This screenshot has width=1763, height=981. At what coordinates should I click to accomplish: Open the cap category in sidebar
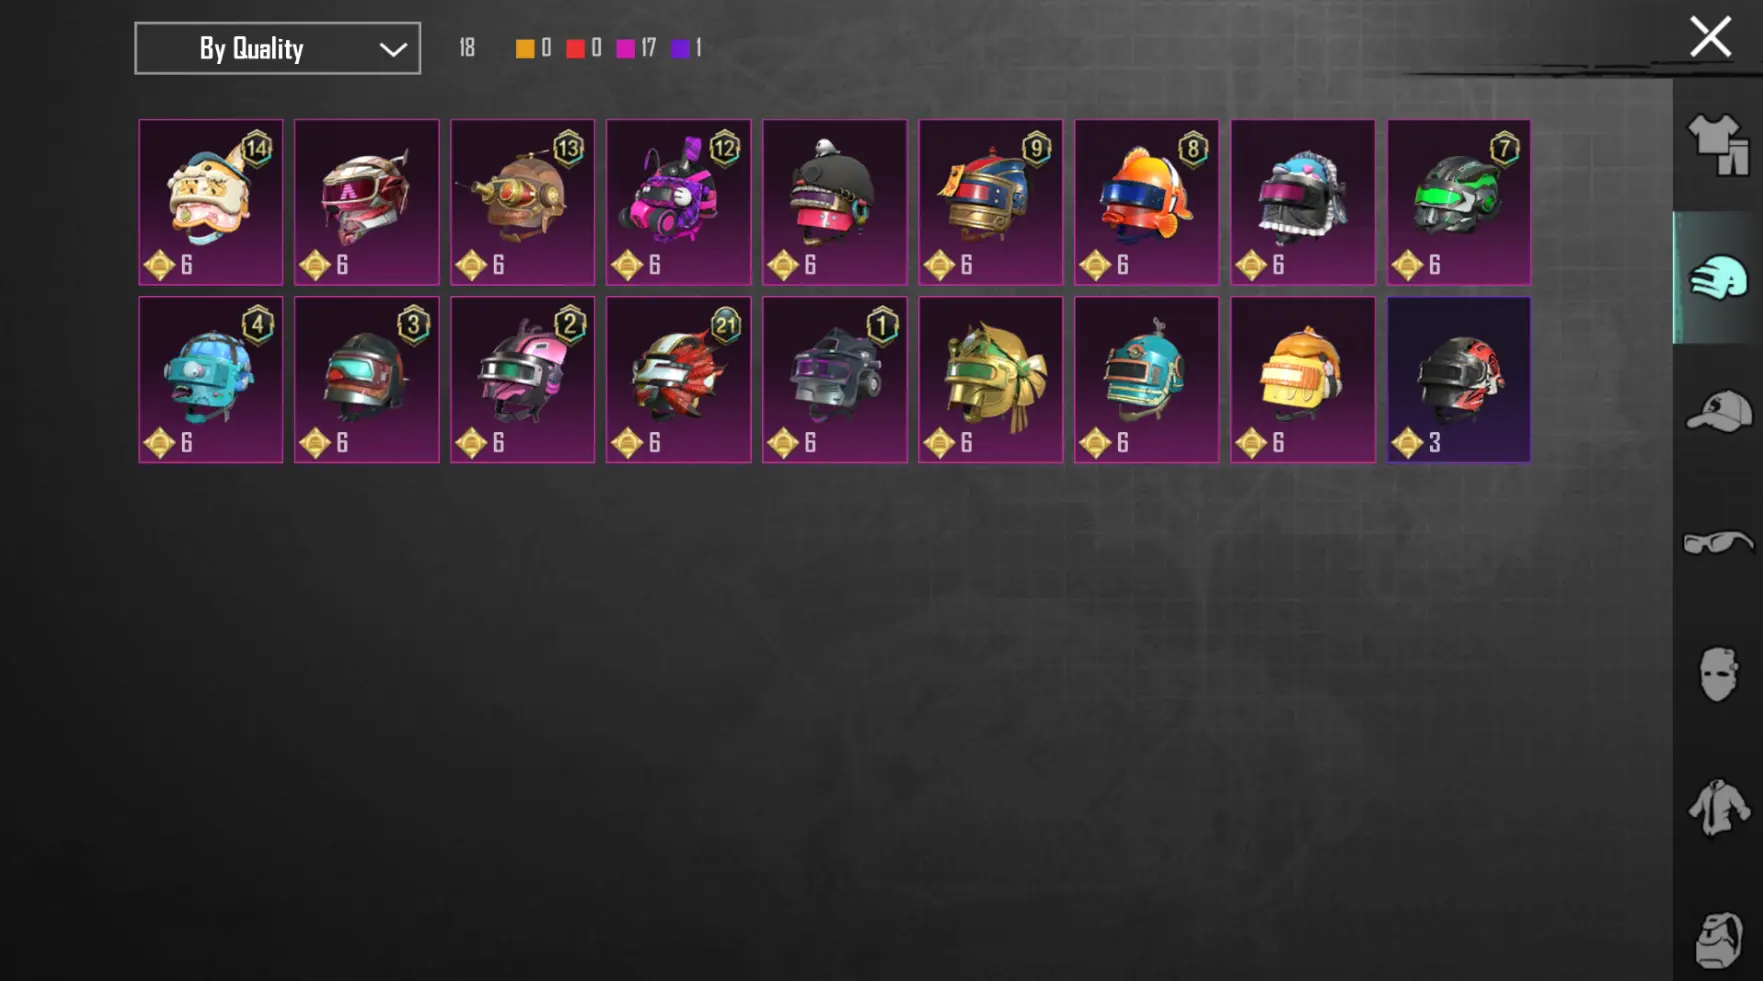(x=1718, y=411)
